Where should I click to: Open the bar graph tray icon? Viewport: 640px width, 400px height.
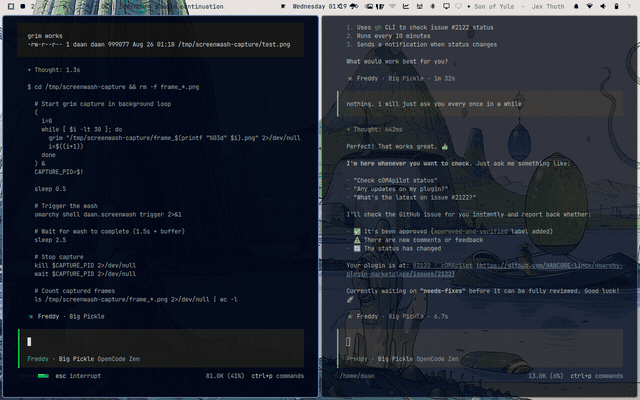(420, 6)
